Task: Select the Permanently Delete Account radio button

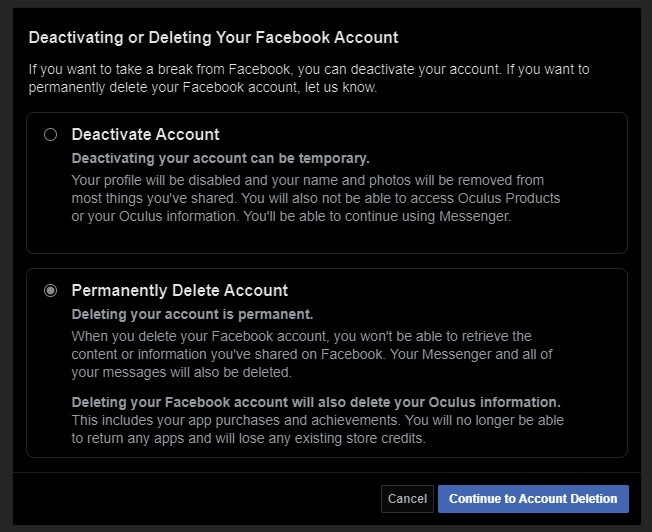Action: [51, 291]
